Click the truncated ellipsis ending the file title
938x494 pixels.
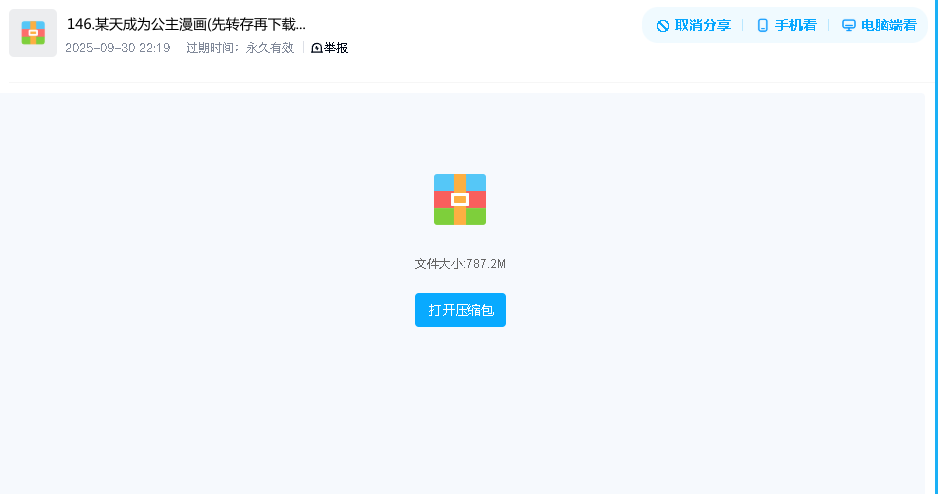(x=300, y=26)
